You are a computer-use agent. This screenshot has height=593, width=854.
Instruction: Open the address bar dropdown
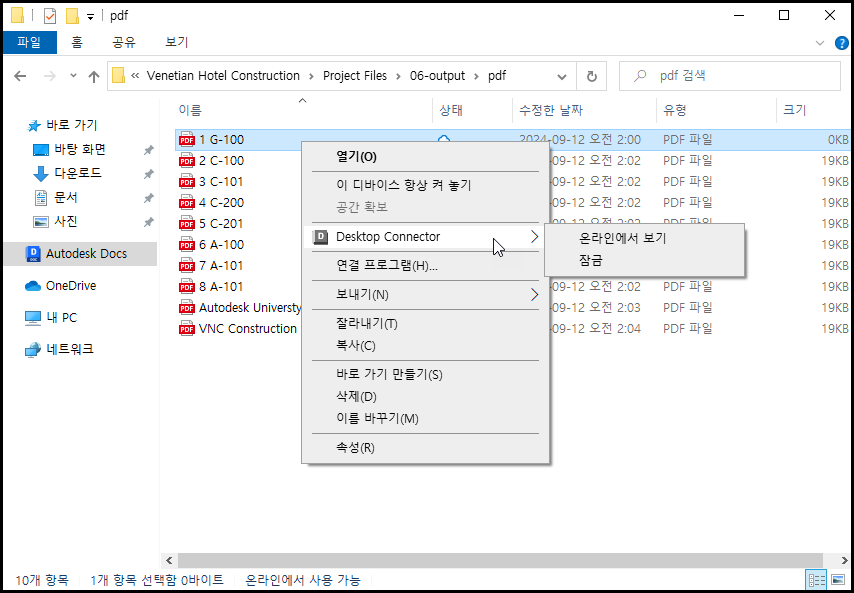(x=561, y=75)
